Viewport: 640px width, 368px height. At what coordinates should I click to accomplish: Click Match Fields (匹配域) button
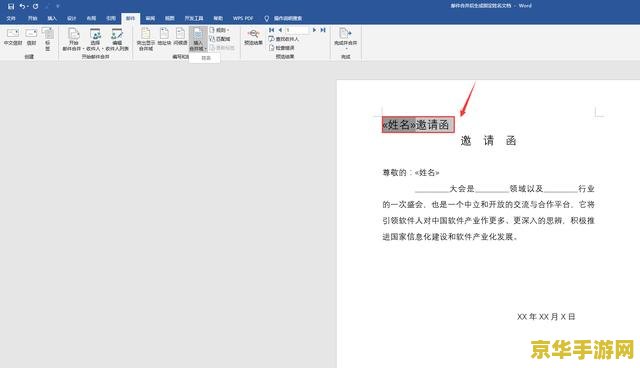pos(220,39)
